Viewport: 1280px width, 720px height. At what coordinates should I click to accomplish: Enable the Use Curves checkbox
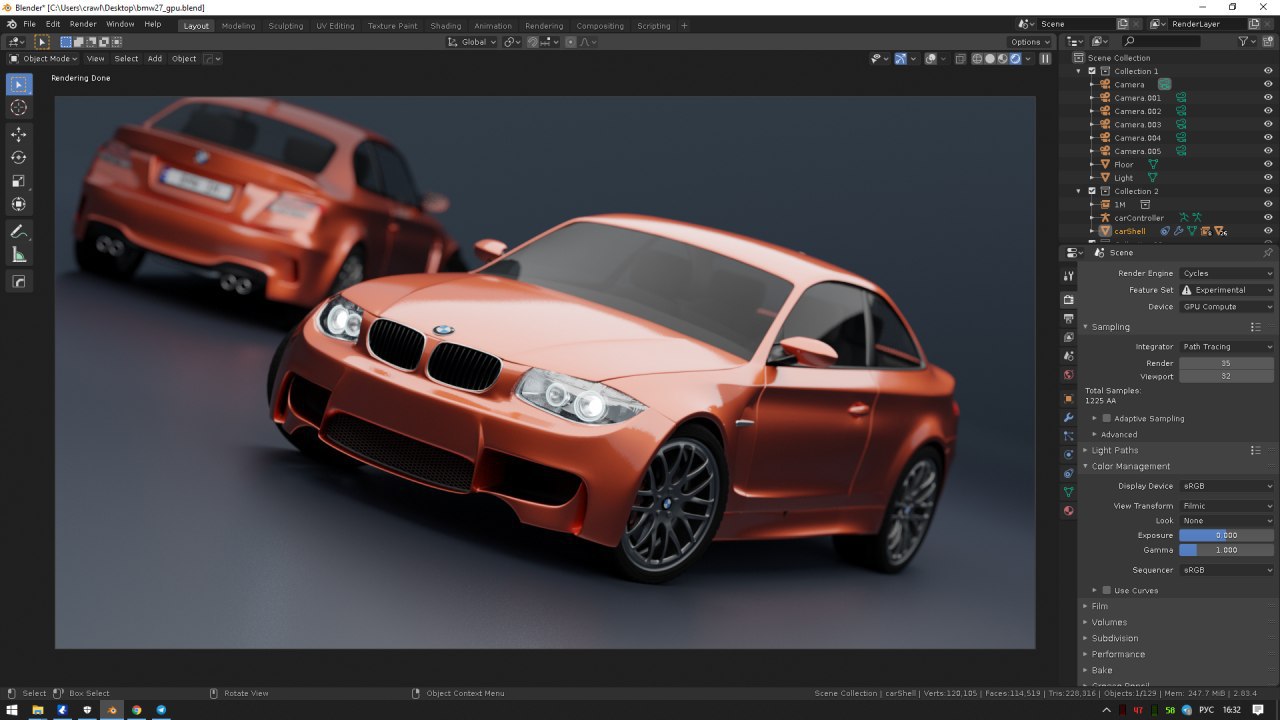pos(1107,590)
